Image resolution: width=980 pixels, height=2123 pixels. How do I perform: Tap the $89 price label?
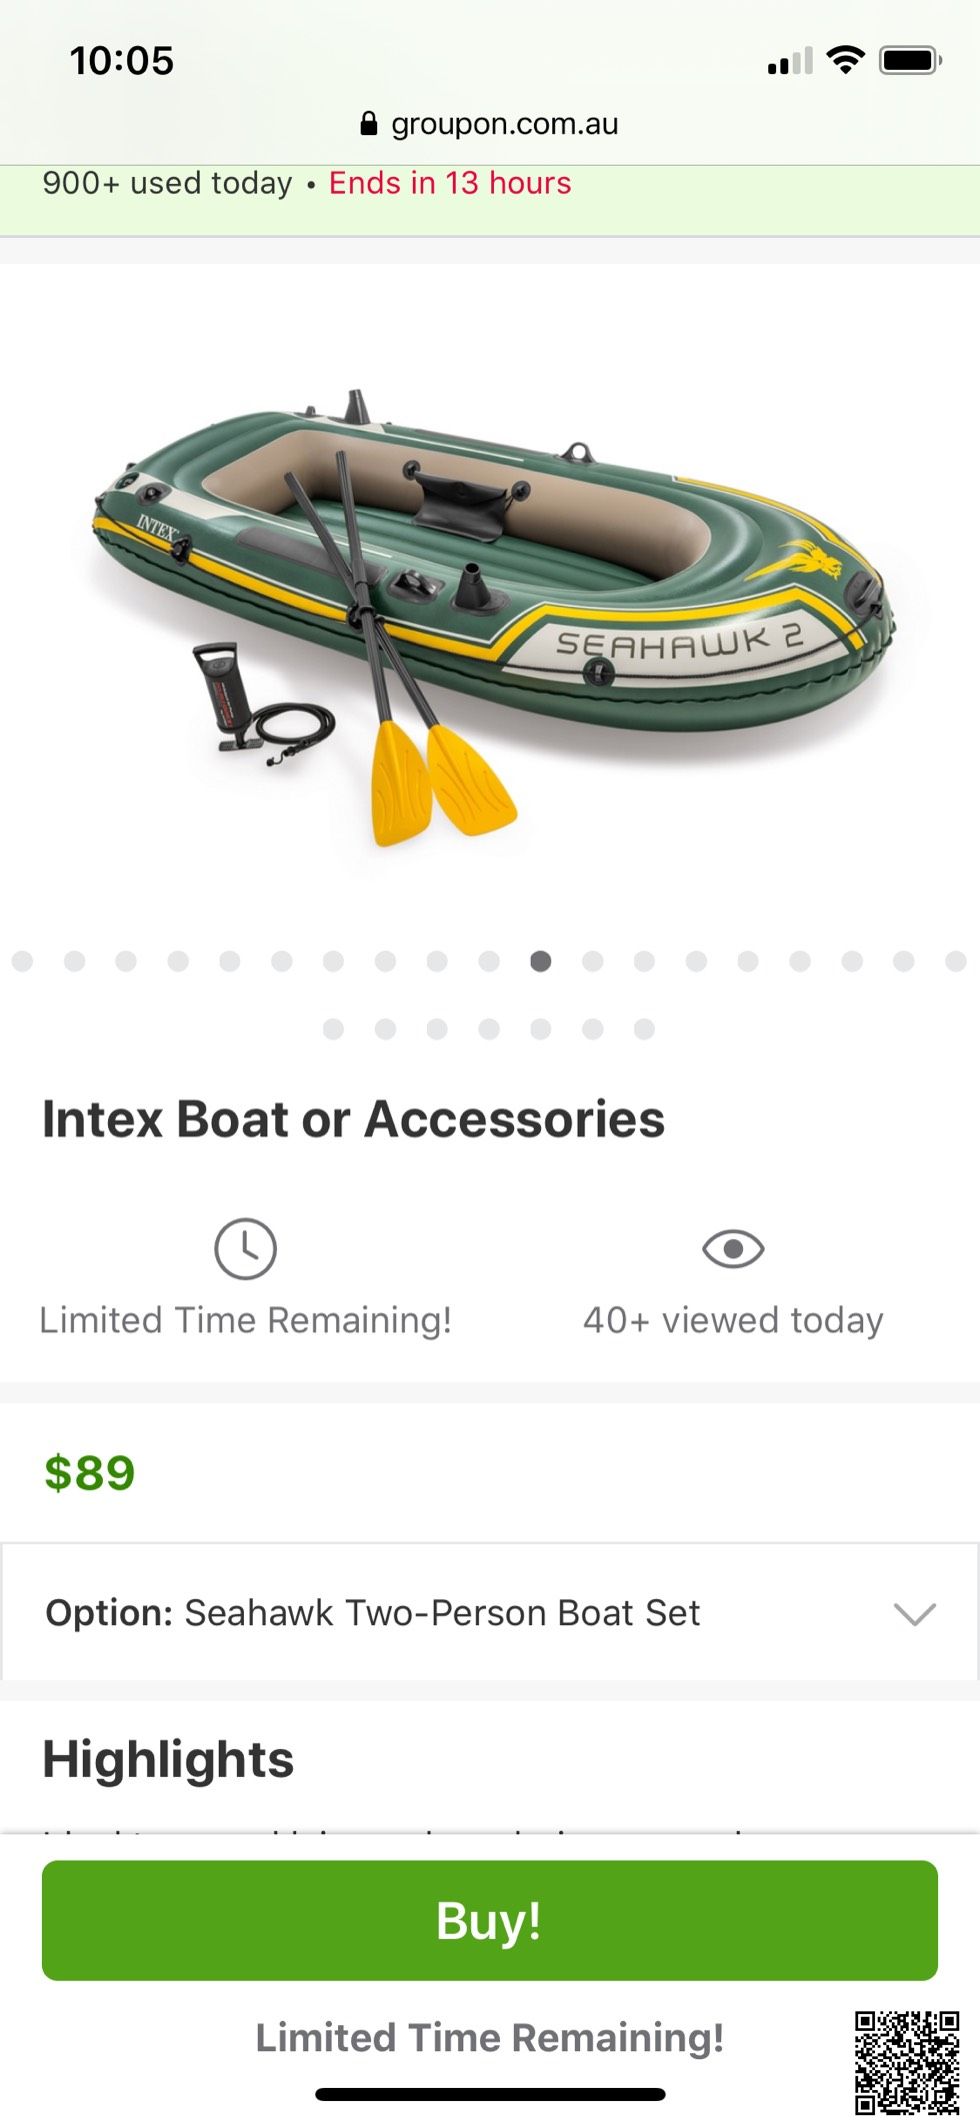tap(90, 1472)
